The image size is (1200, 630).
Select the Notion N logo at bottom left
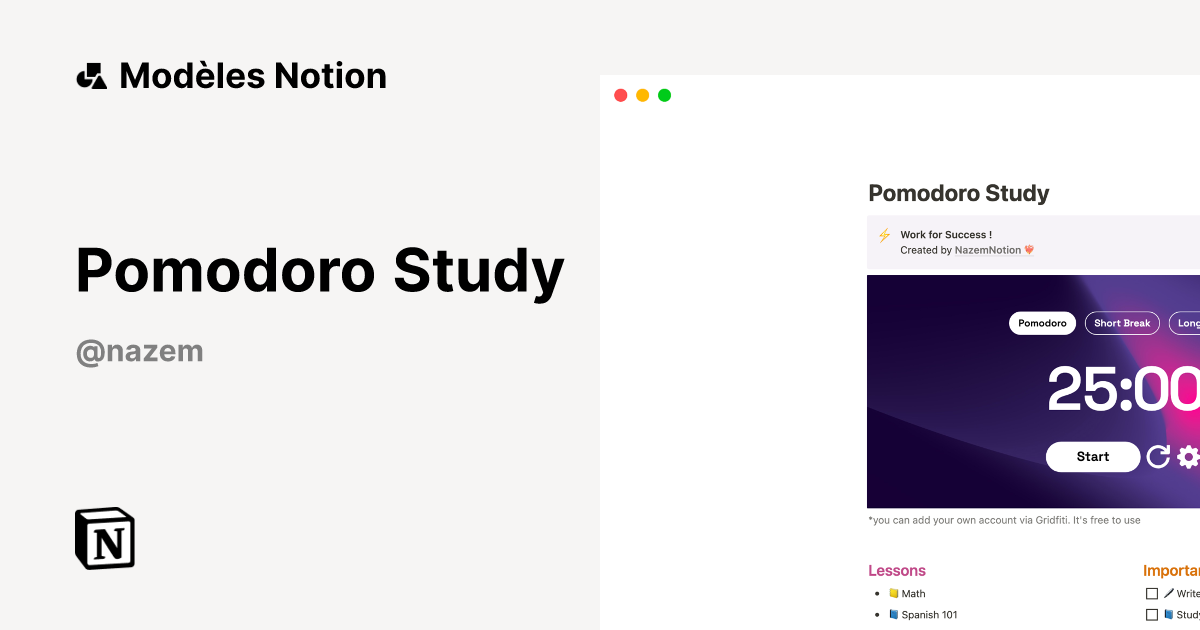pos(104,538)
